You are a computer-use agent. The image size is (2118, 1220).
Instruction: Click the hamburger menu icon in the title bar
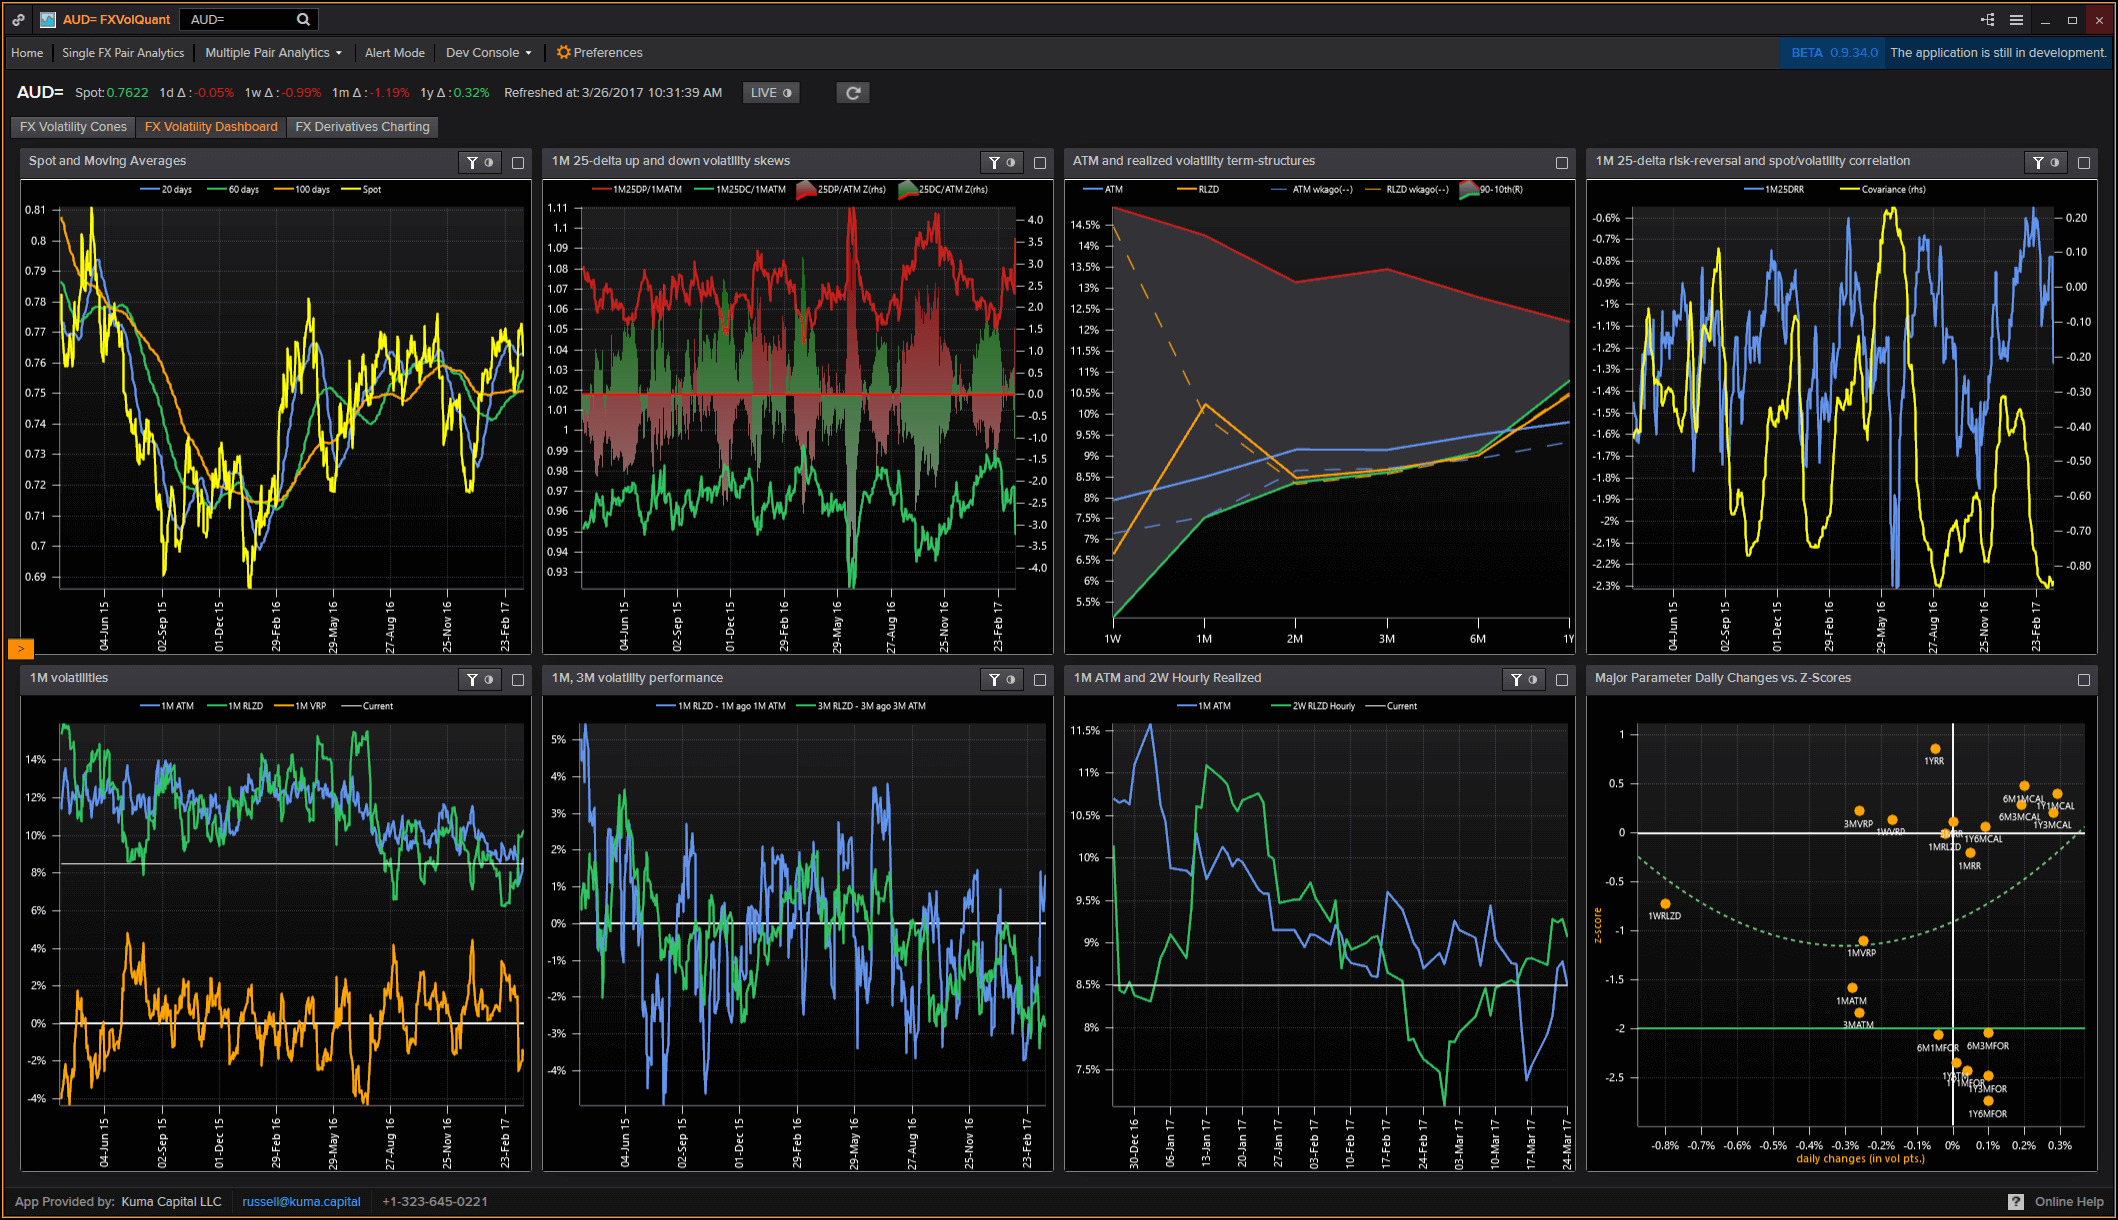point(2015,19)
